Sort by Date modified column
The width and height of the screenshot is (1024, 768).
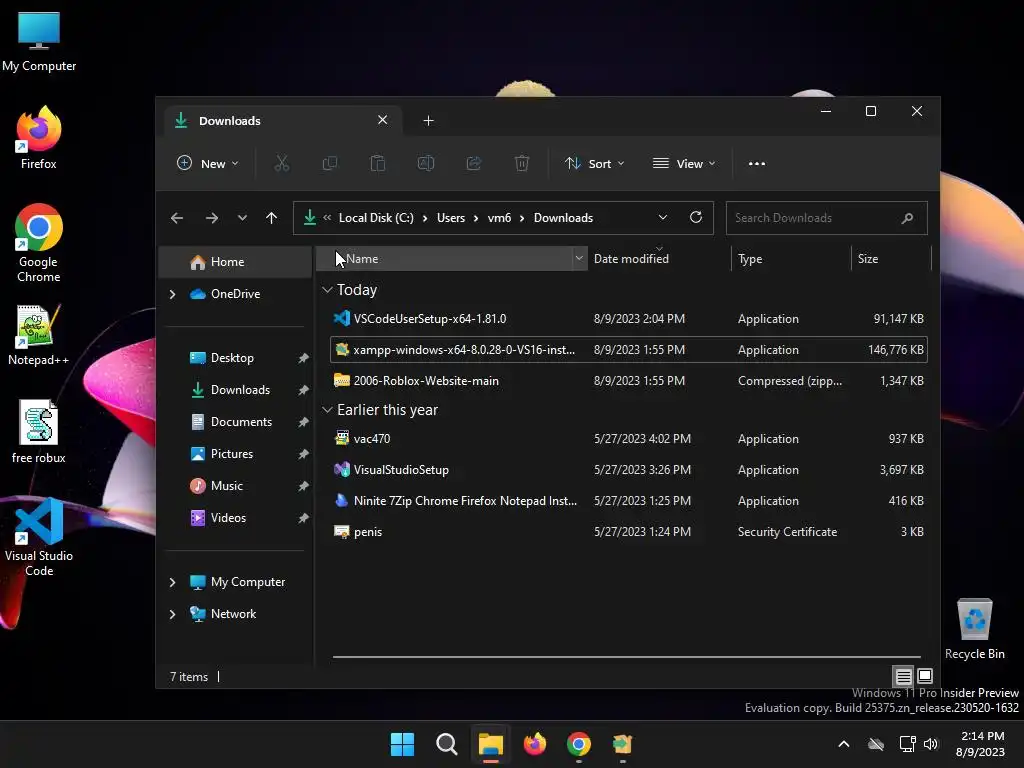click(658, 259)
